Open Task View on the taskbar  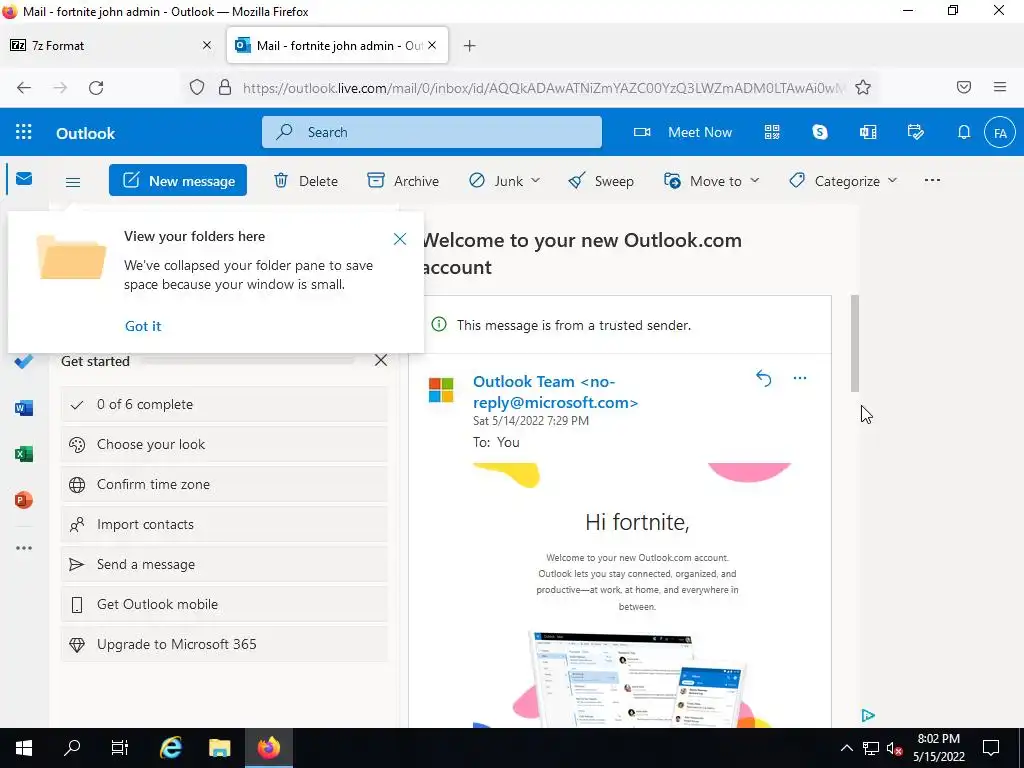pyautogui.click(x=120, y=748)
